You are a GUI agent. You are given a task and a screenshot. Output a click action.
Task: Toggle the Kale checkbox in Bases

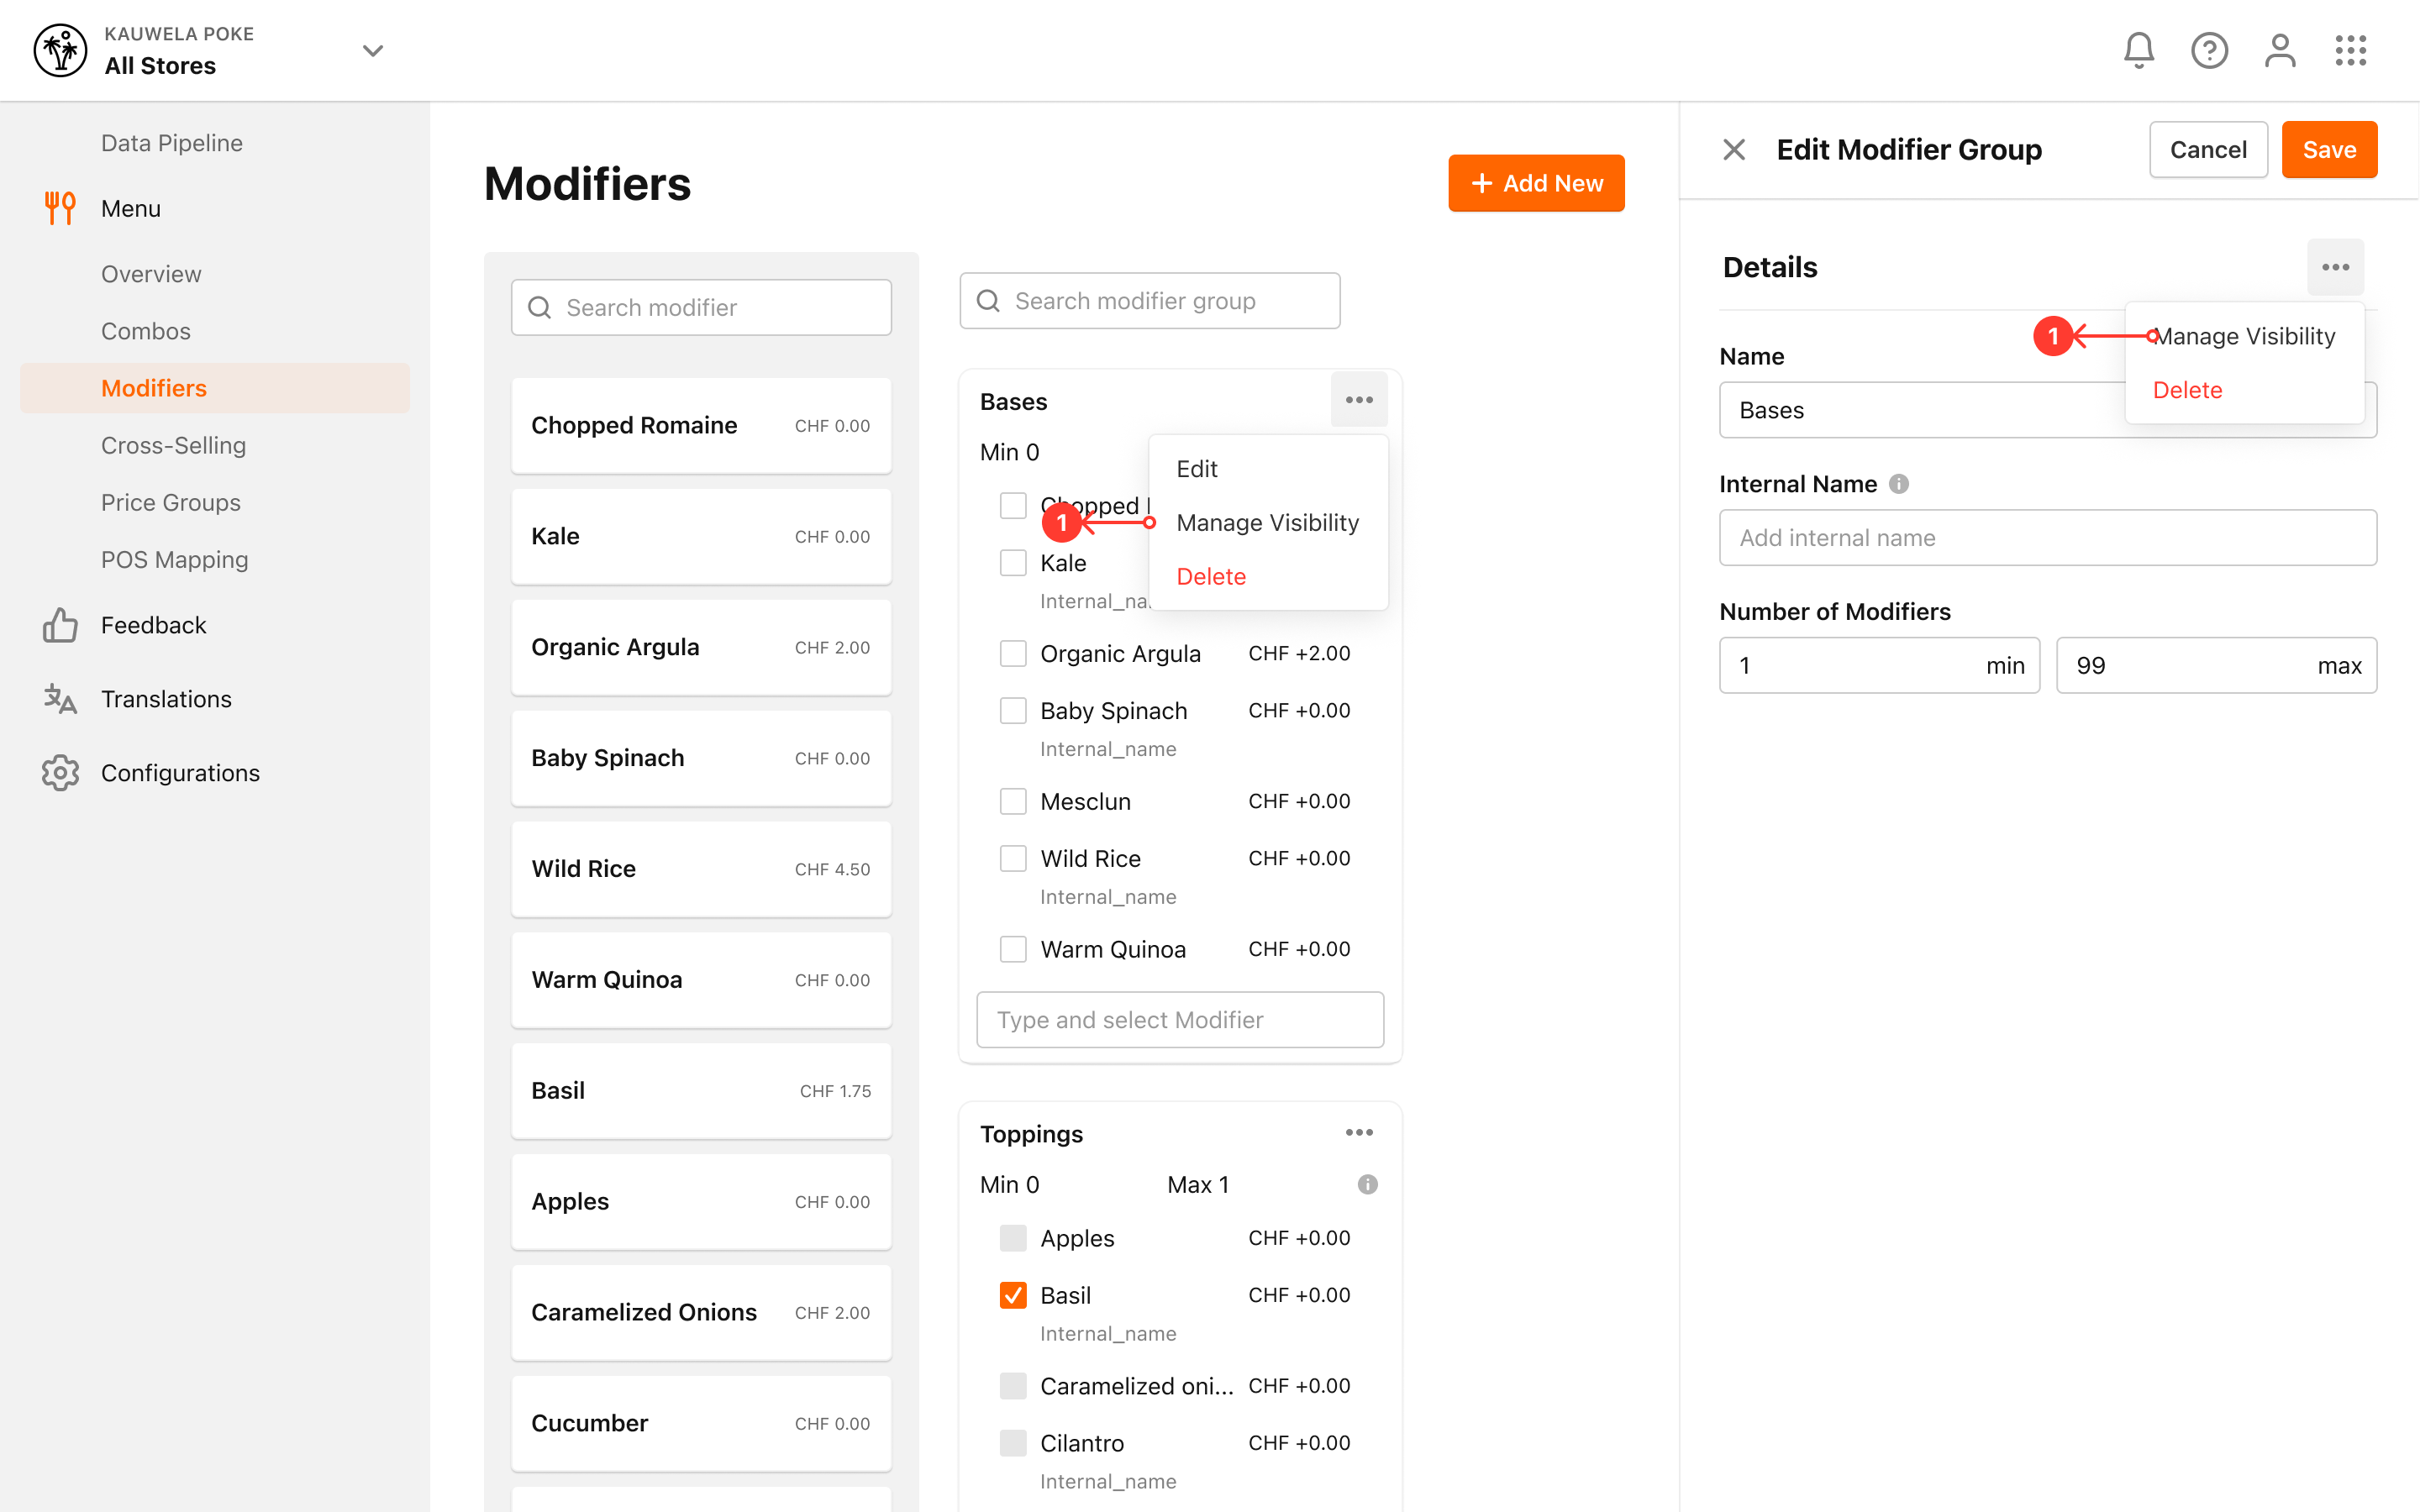coord(1013,562)
